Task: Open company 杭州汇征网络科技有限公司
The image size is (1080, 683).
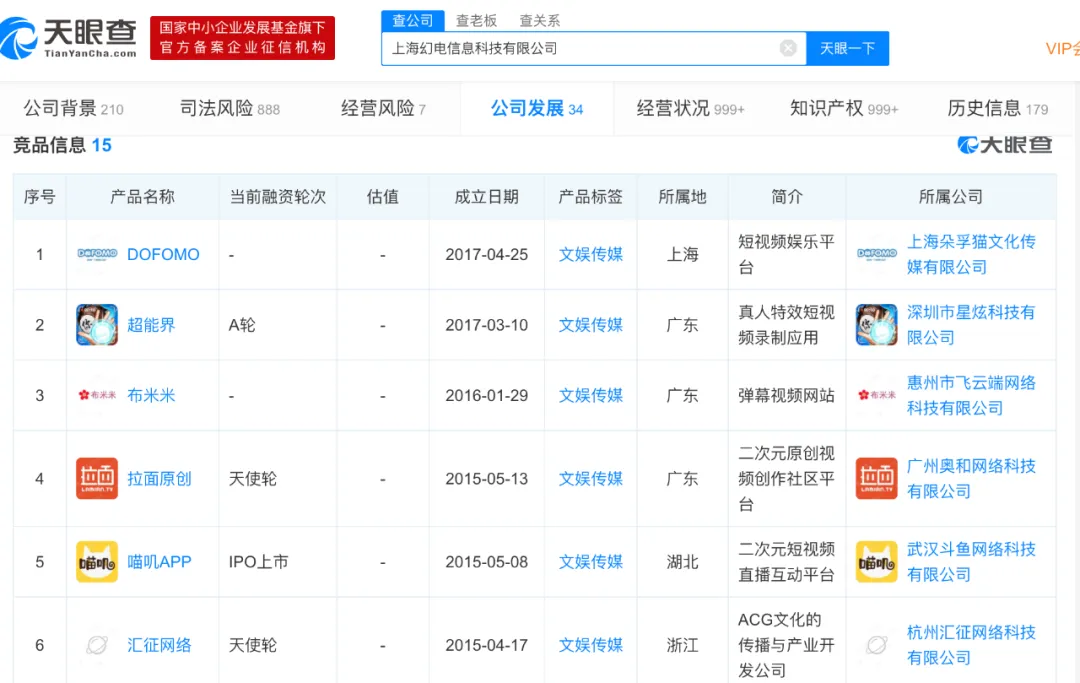Action: 971,645
